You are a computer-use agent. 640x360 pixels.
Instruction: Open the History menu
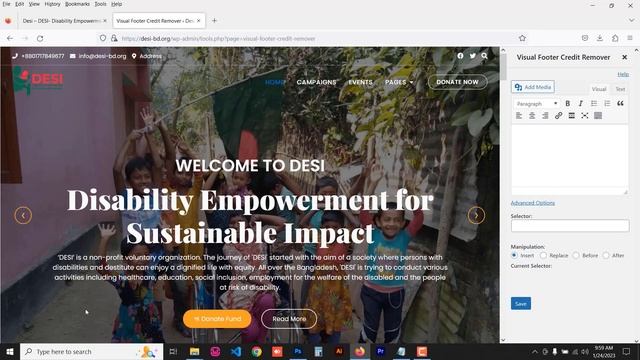pyautogui.click(x=52, y=4)
